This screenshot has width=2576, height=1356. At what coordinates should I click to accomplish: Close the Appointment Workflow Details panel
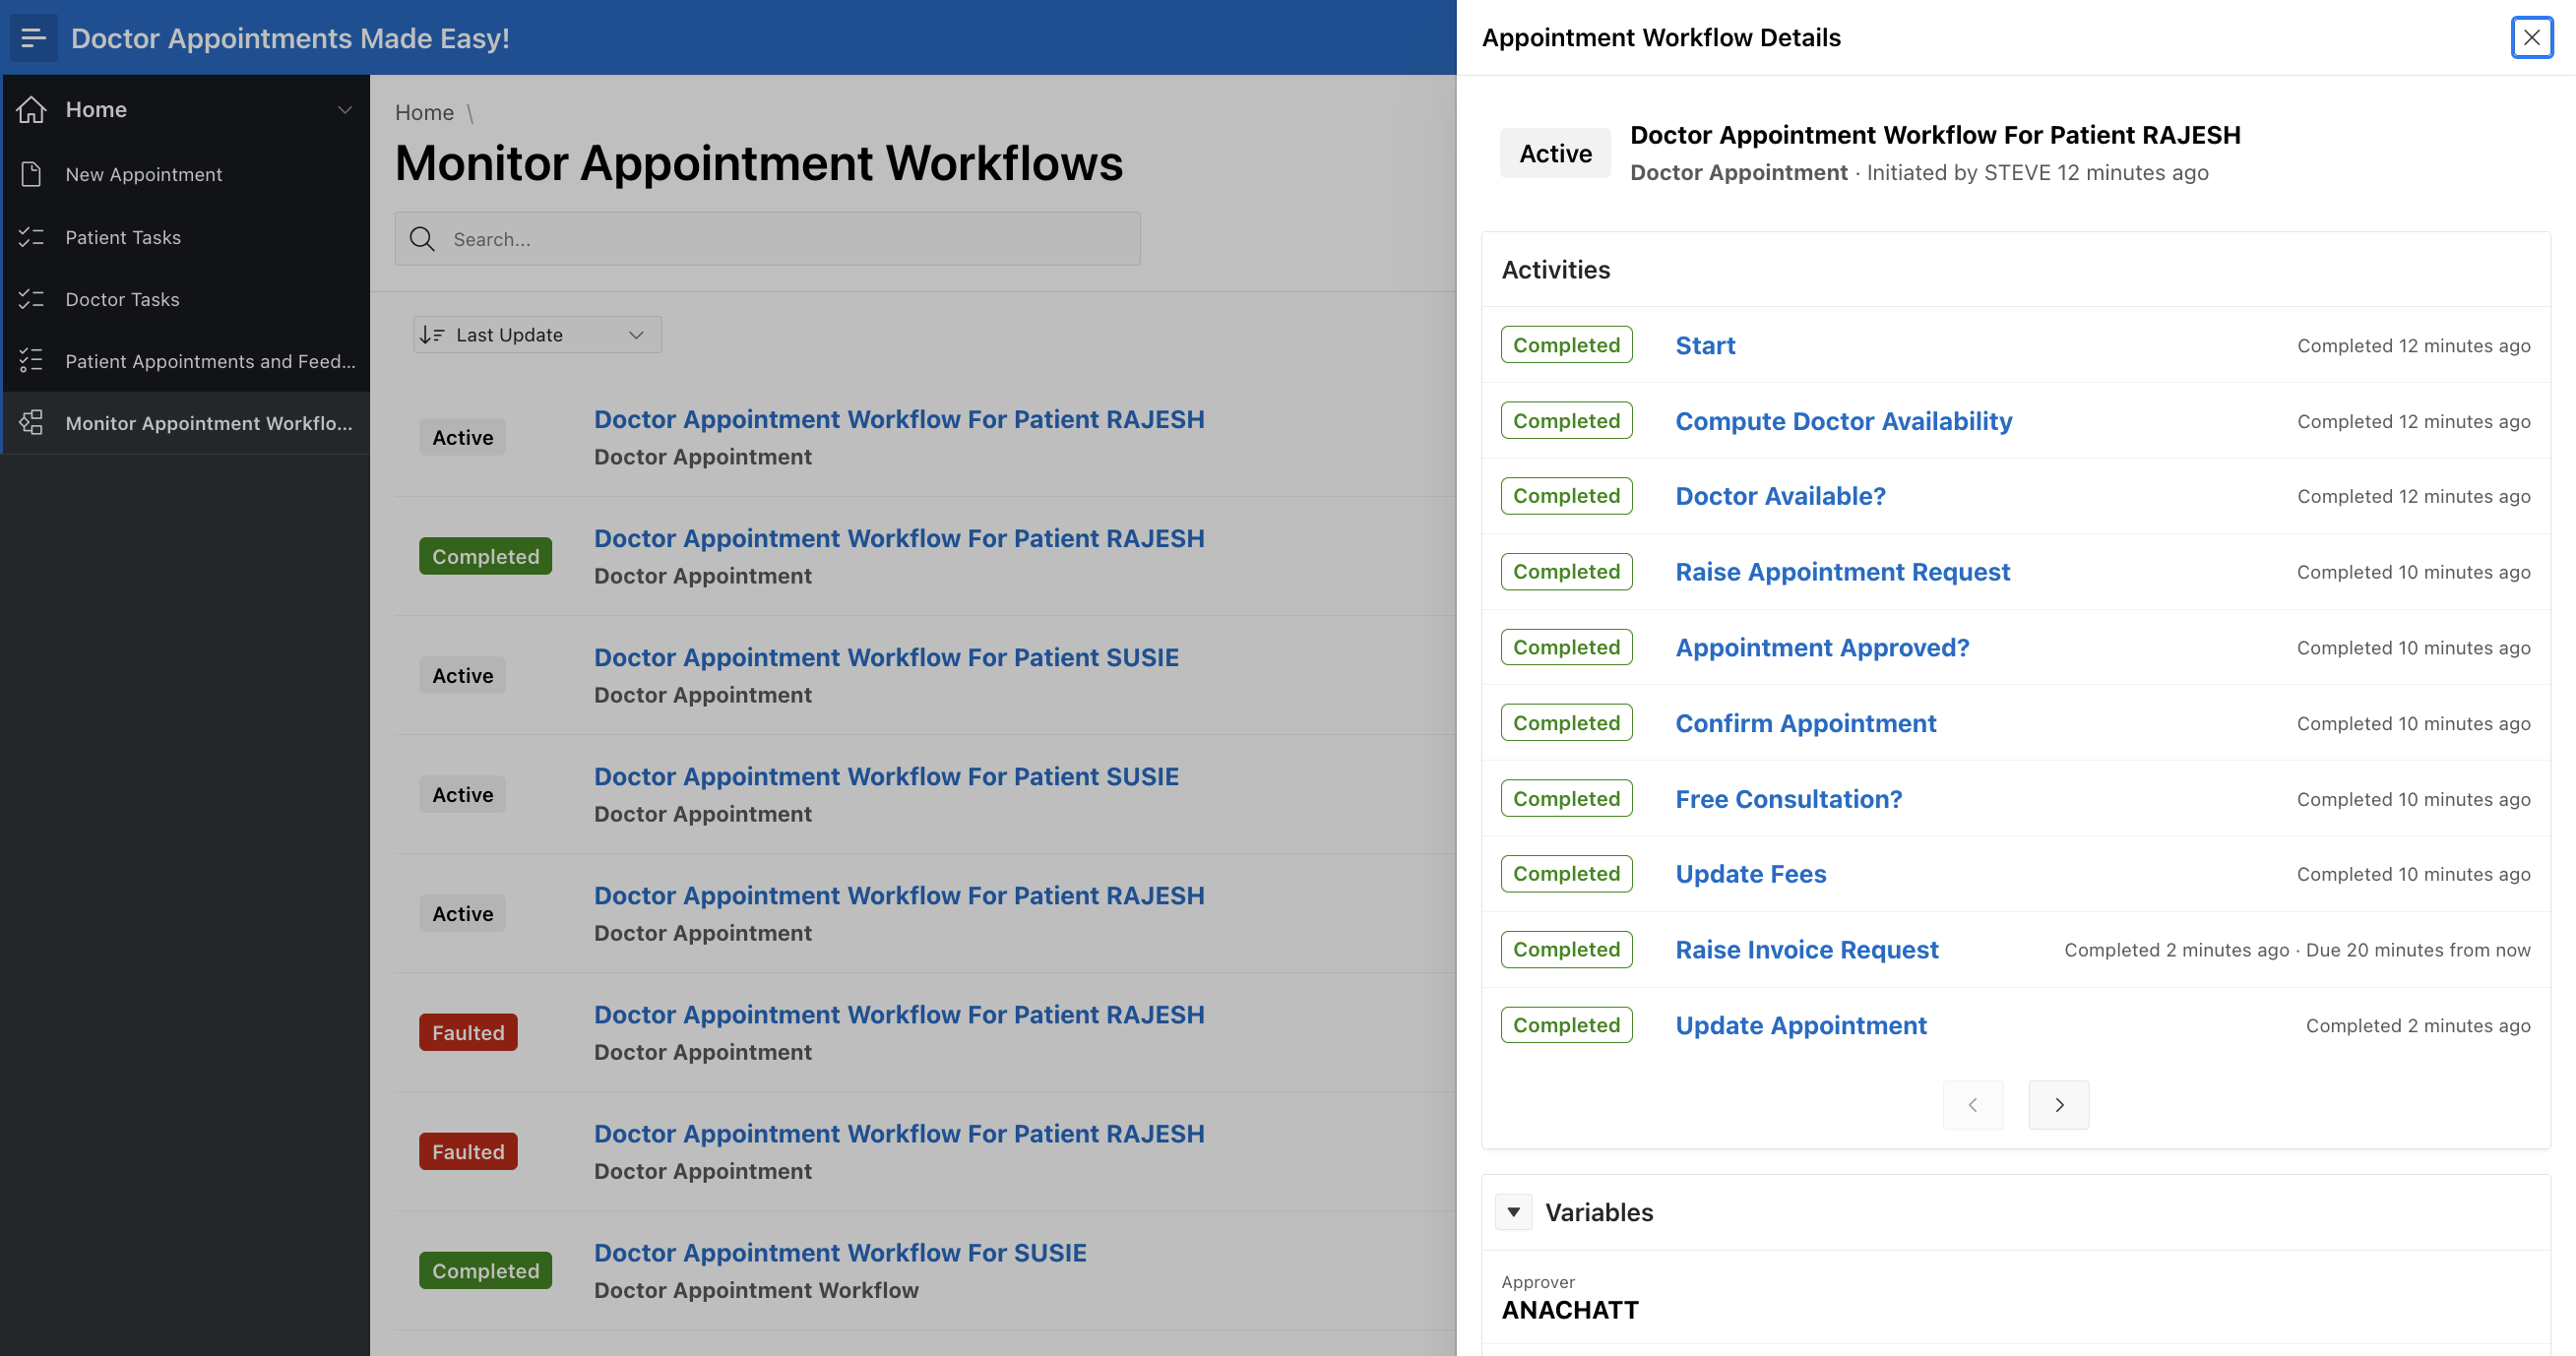[x=2531, y=38]
